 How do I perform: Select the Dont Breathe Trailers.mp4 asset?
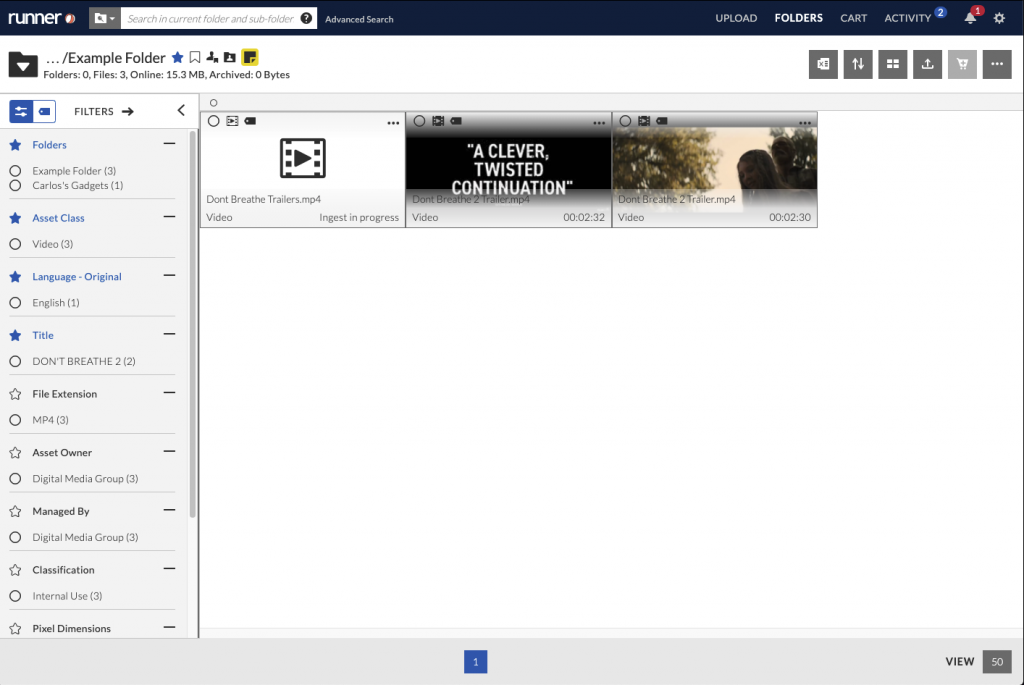tap(214, 121)
